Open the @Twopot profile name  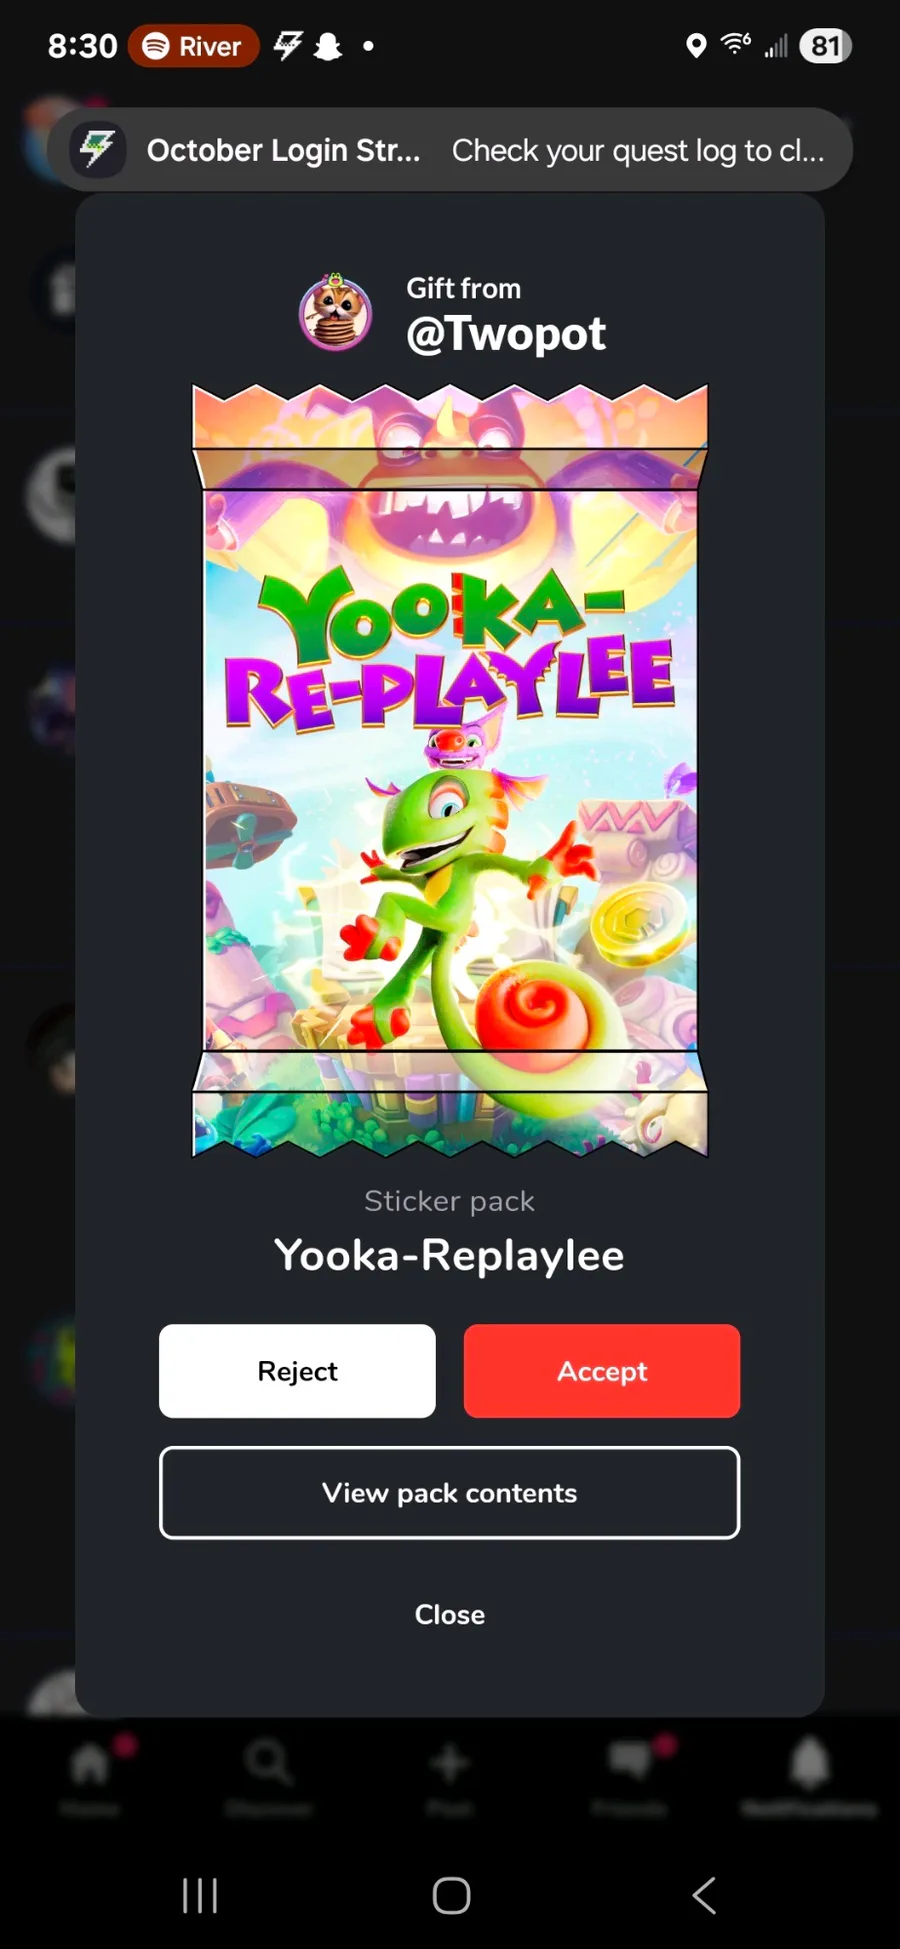tap(506, 334)
